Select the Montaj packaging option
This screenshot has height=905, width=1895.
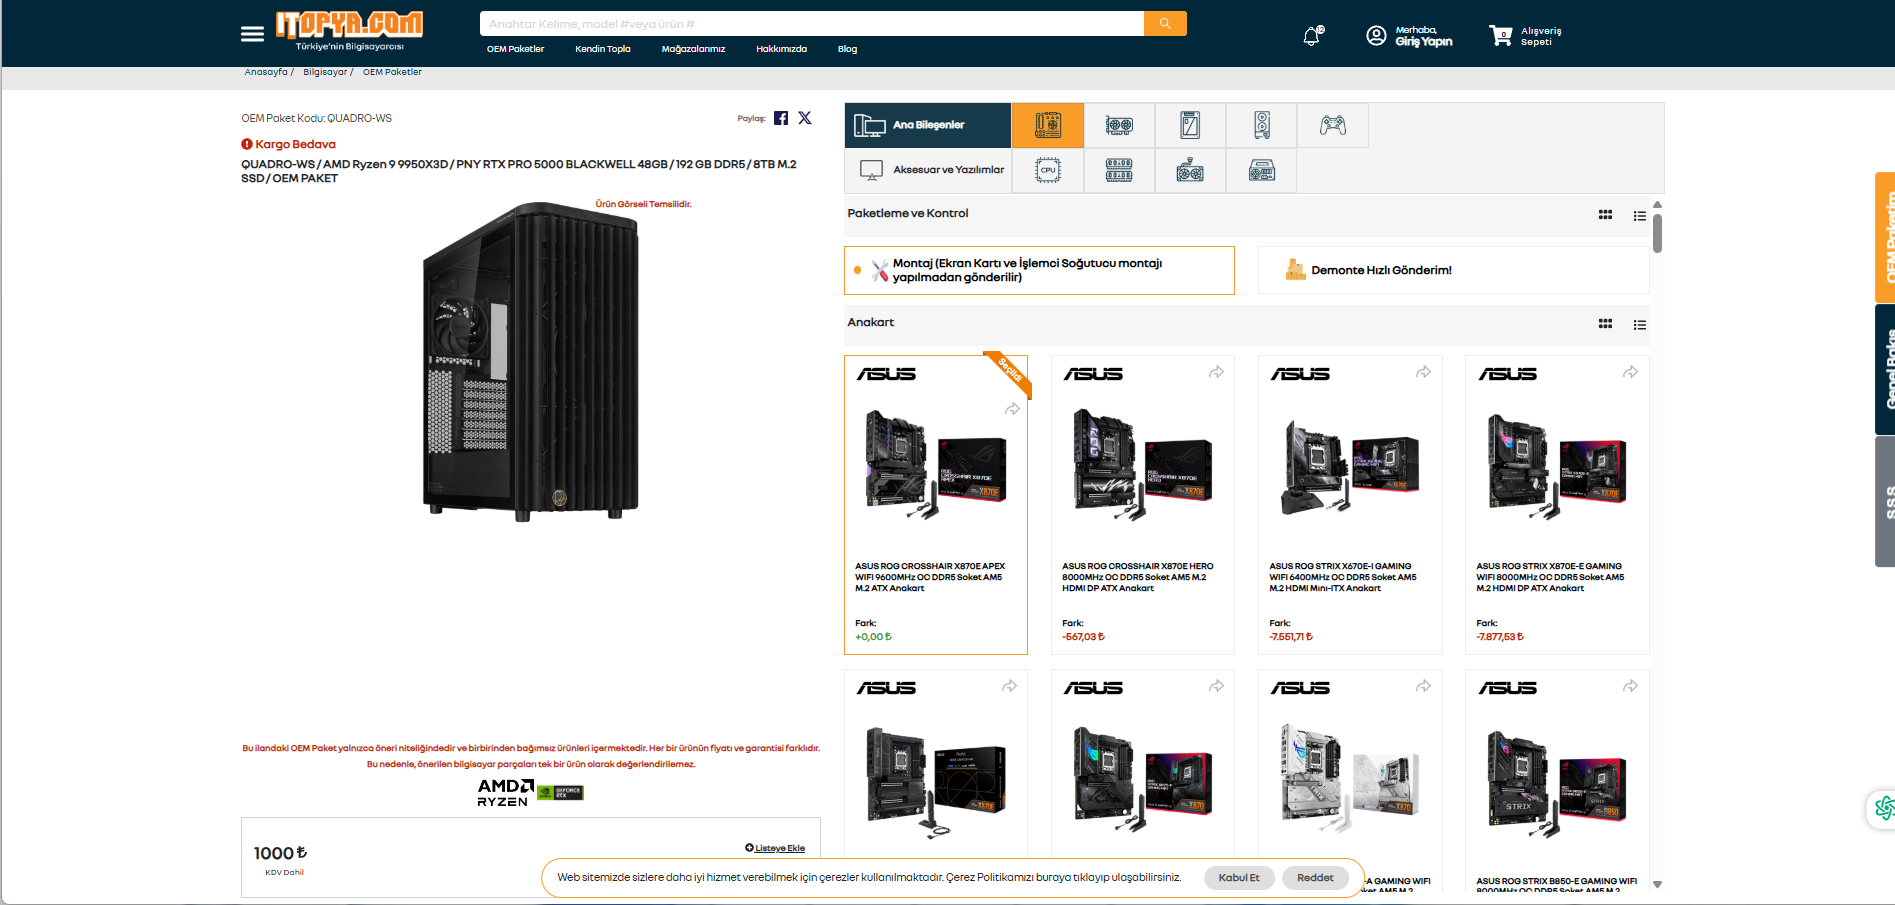click(x=1039, y=270)
